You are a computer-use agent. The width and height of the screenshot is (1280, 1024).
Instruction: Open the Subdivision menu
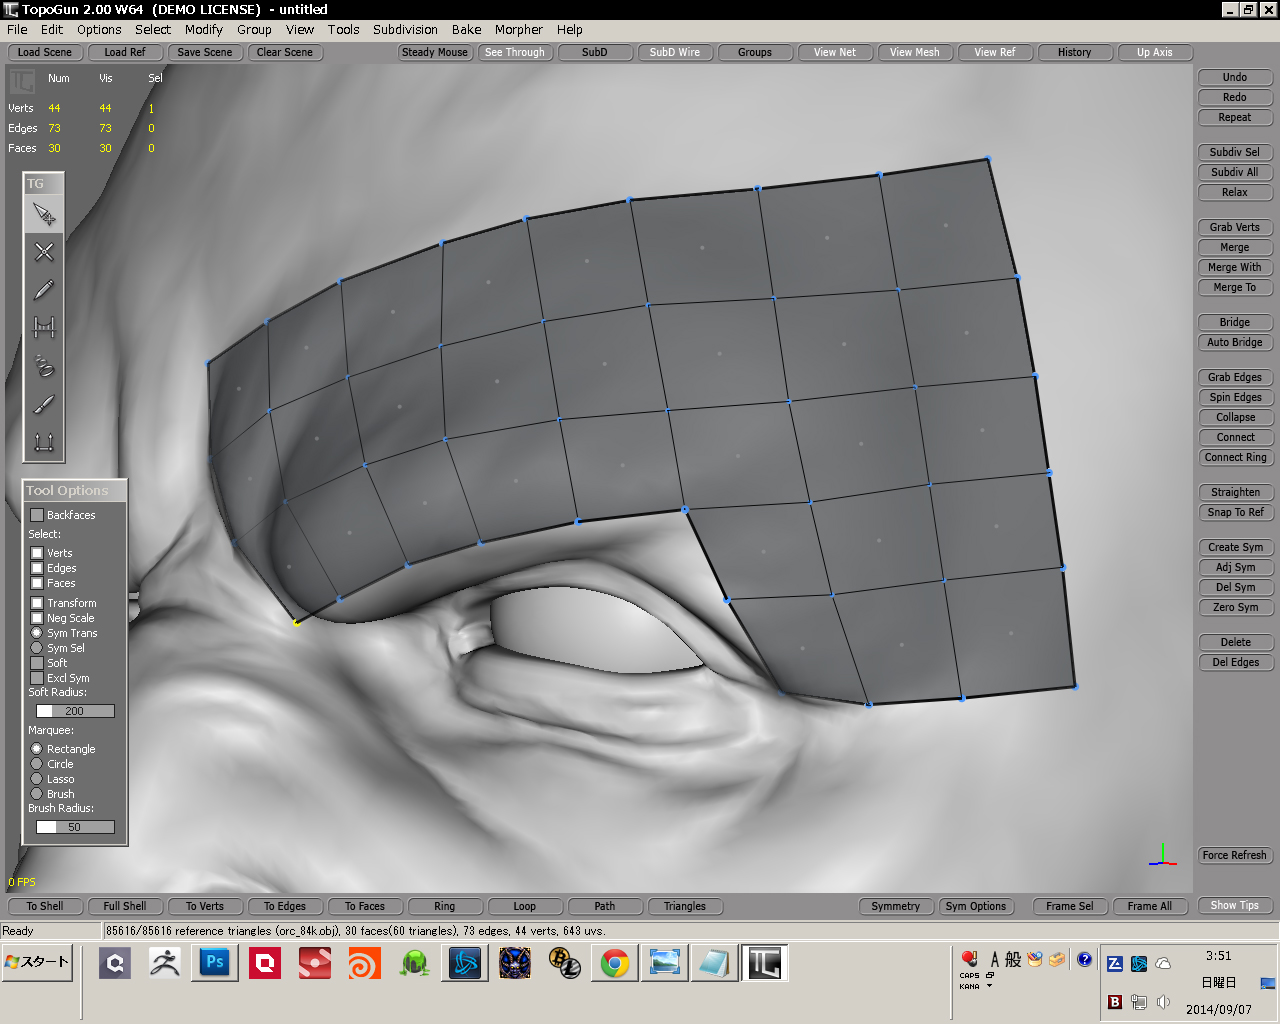click(x=405, y=29)
